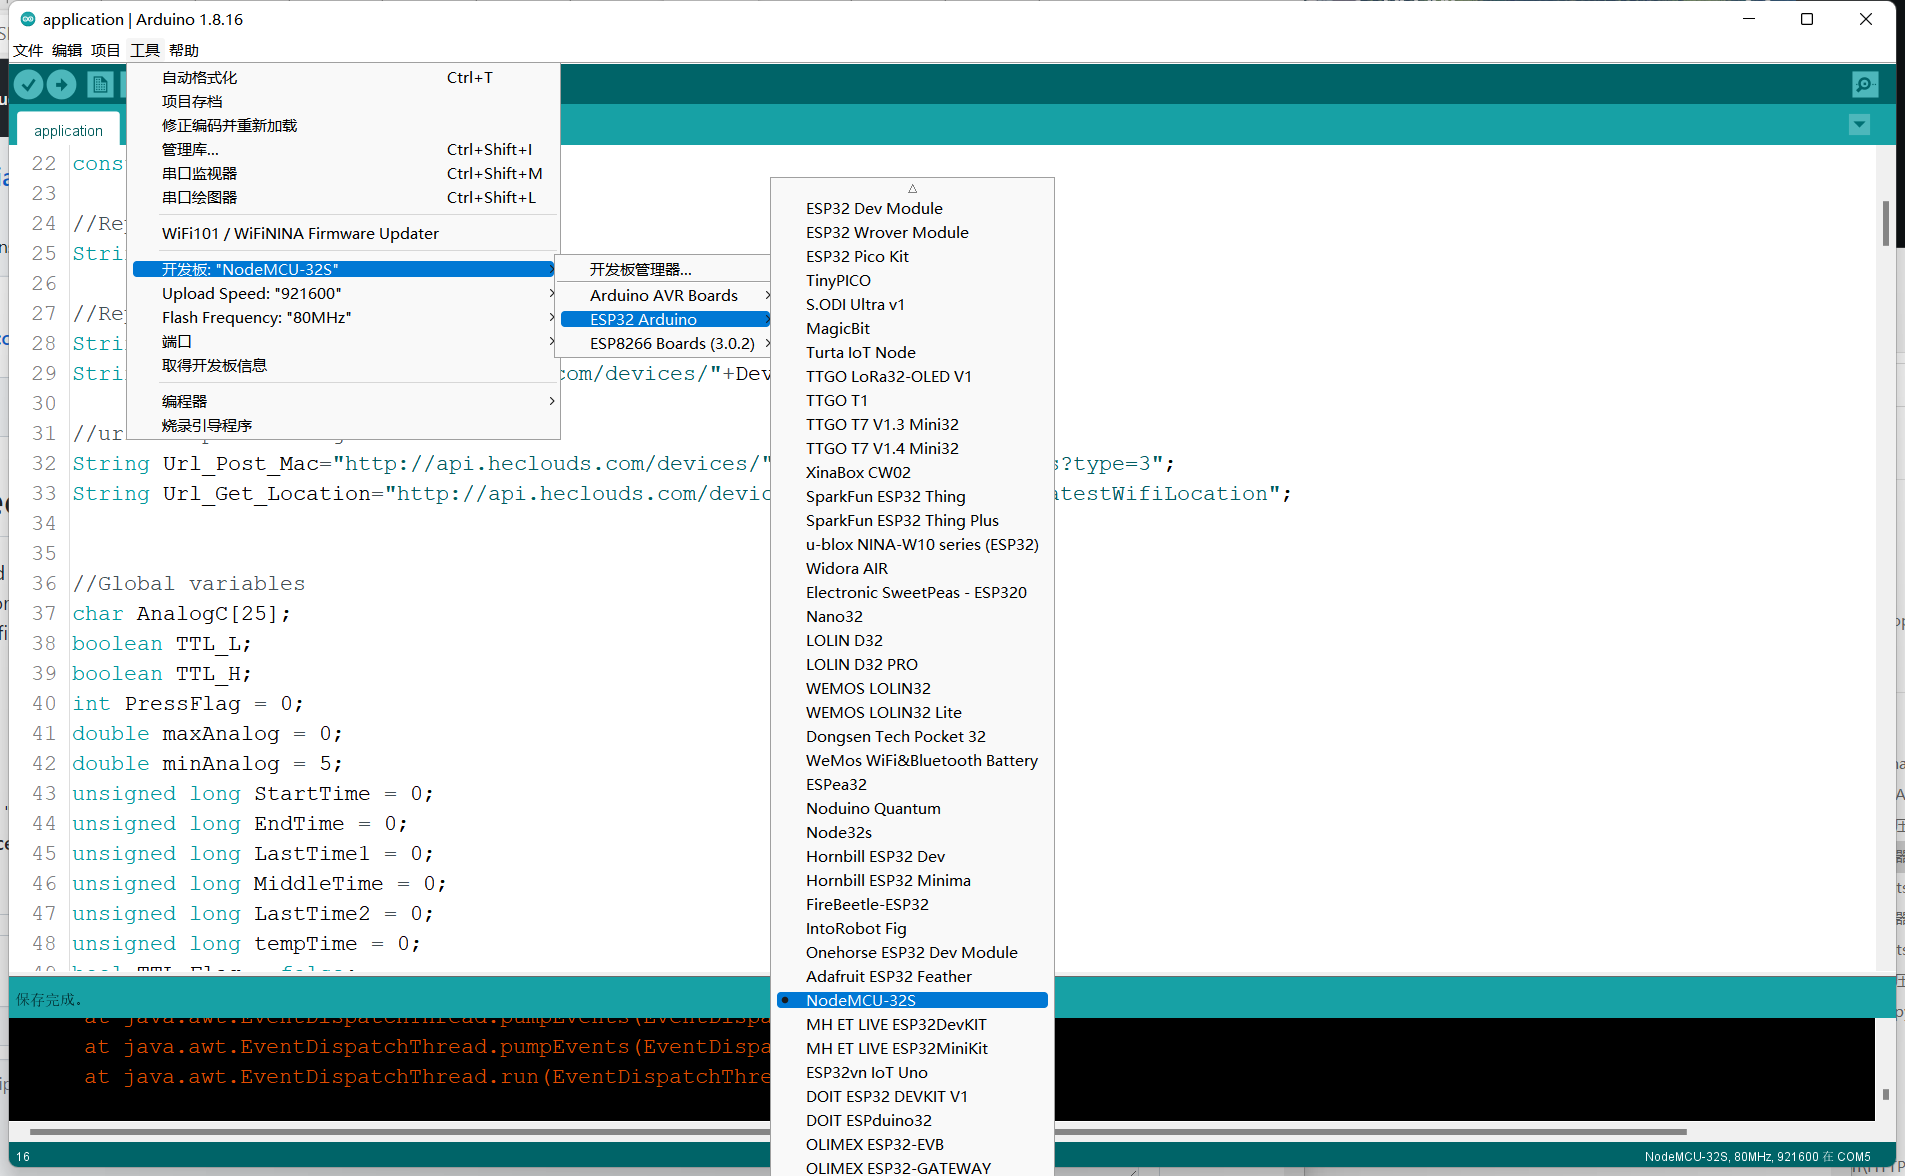Viewport: 1905px width, 1176px height.
Task: Open the sketch tab dropdown arrow
Action: [1859, 124]
